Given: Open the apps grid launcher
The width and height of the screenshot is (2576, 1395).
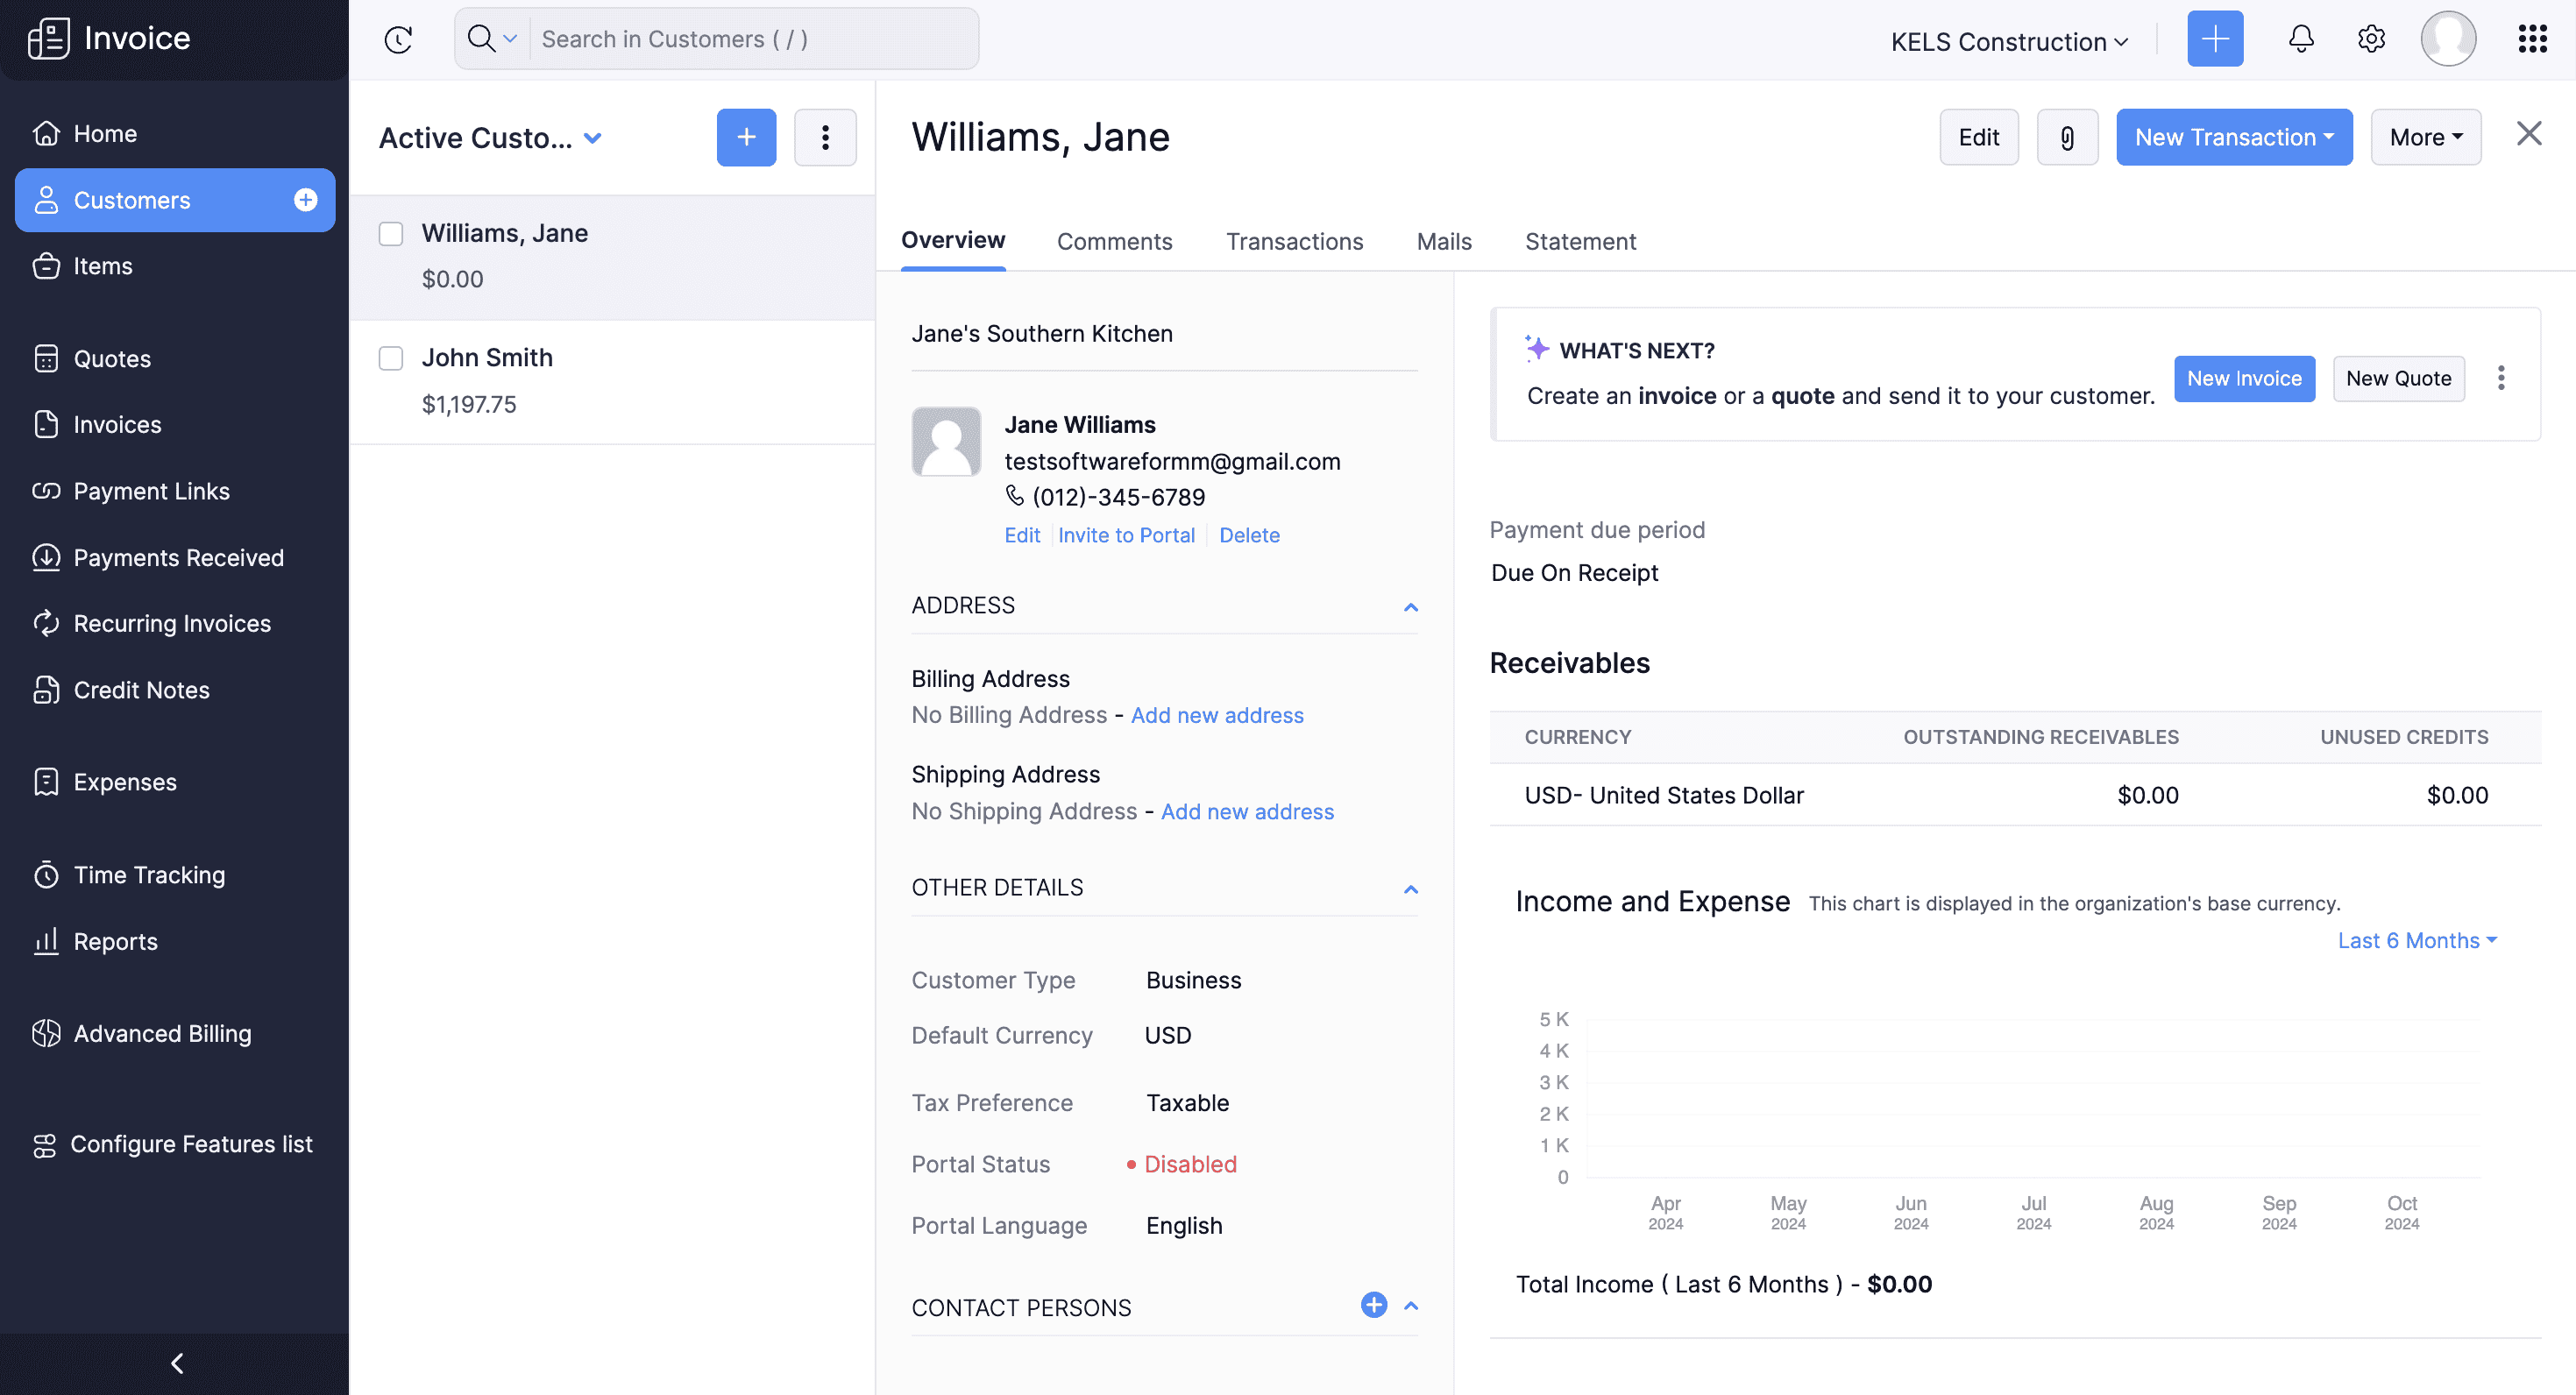Looking at the screenshot, I should 2532,39.
